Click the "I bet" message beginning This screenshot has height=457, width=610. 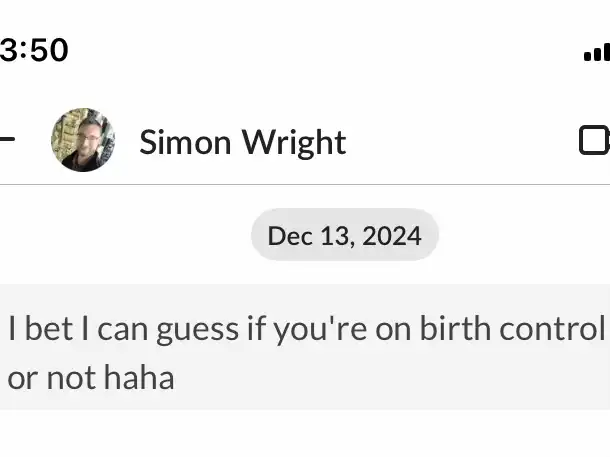point(40,329)
